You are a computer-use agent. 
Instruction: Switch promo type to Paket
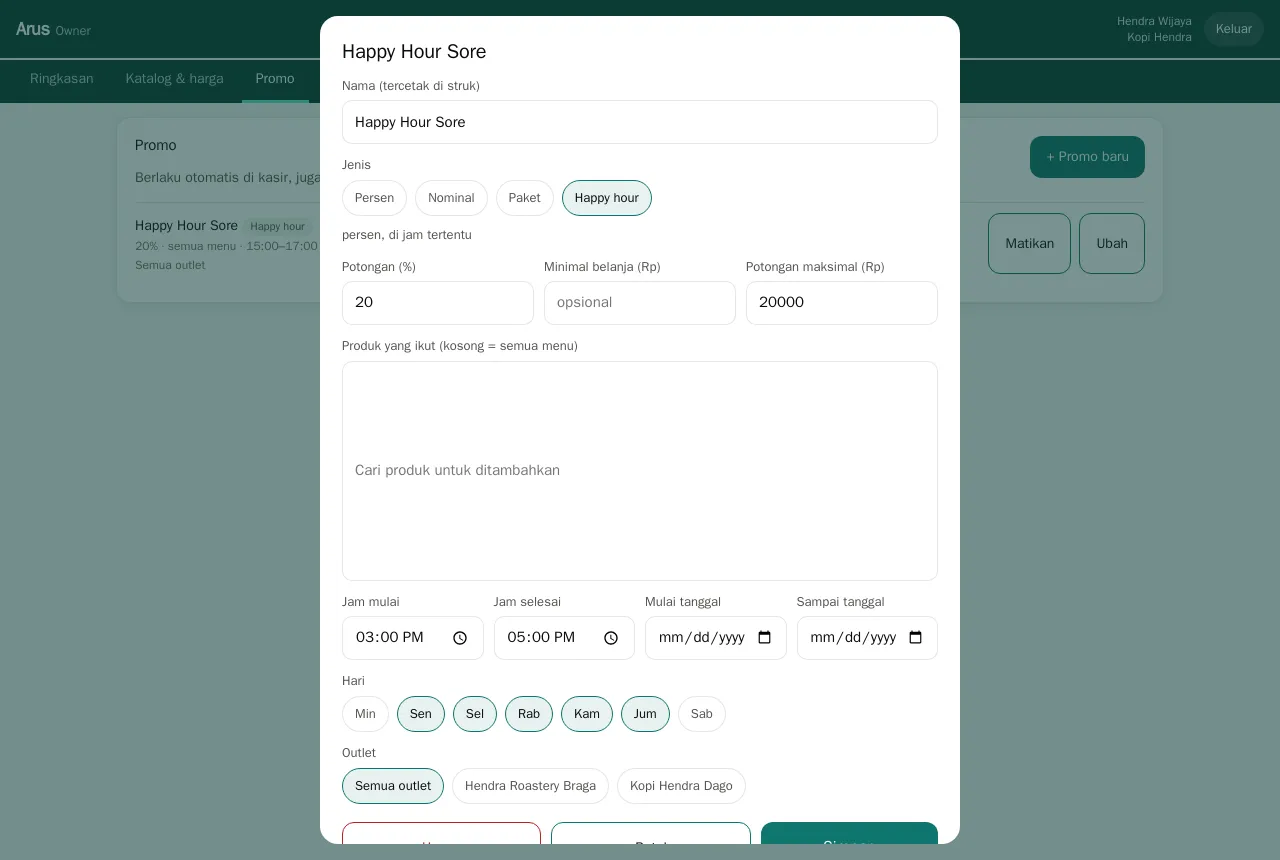pos(524,198)
